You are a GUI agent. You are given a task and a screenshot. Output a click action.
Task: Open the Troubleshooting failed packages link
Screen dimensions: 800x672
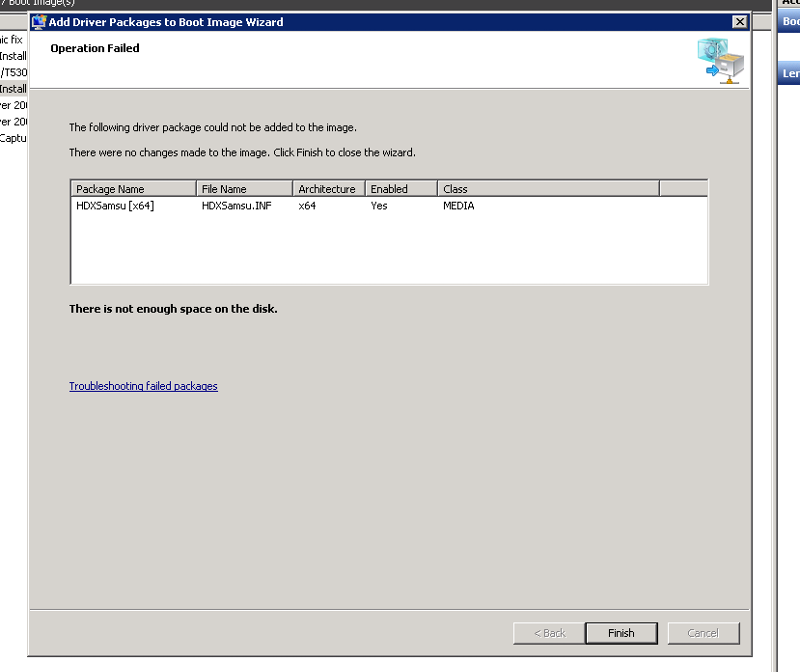pos(143,386)
